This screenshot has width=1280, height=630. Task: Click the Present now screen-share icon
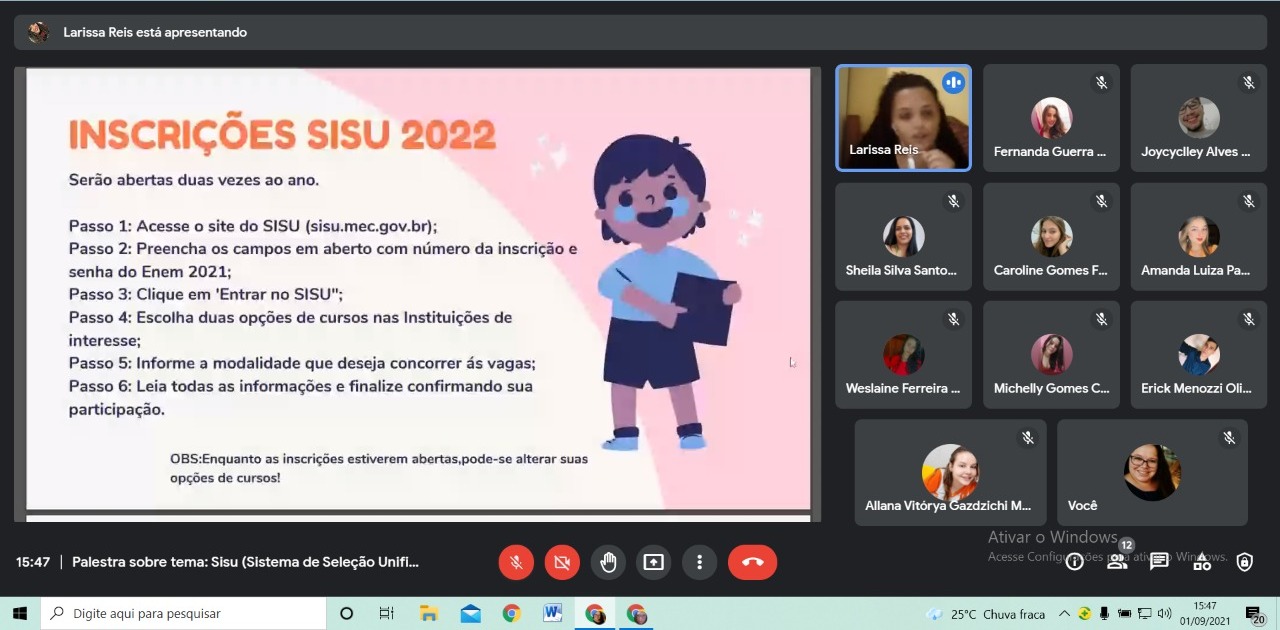coord(654,562)
